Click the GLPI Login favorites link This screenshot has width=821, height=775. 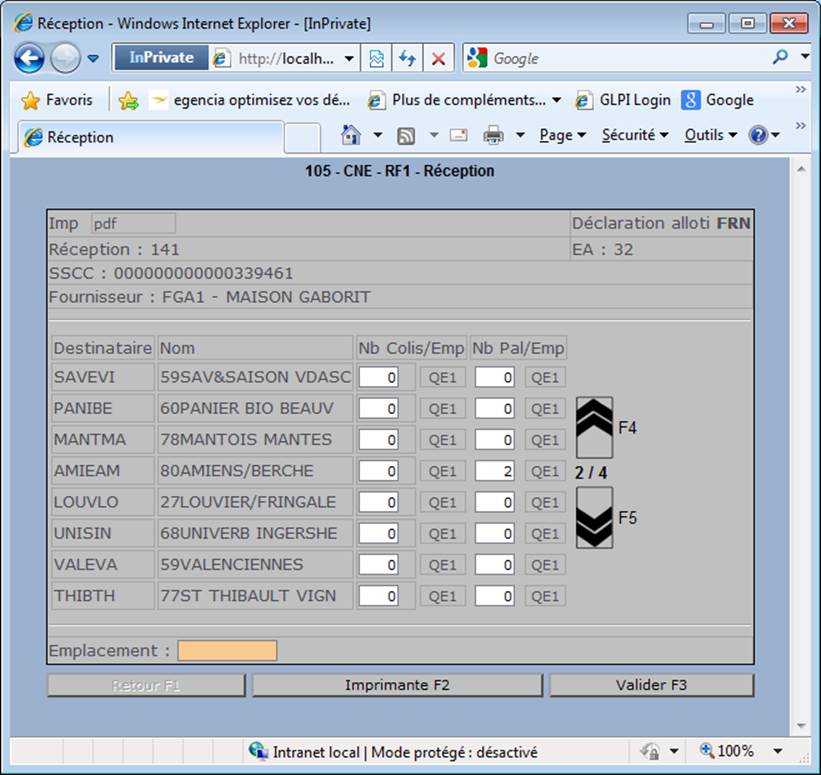click(623, 100)
